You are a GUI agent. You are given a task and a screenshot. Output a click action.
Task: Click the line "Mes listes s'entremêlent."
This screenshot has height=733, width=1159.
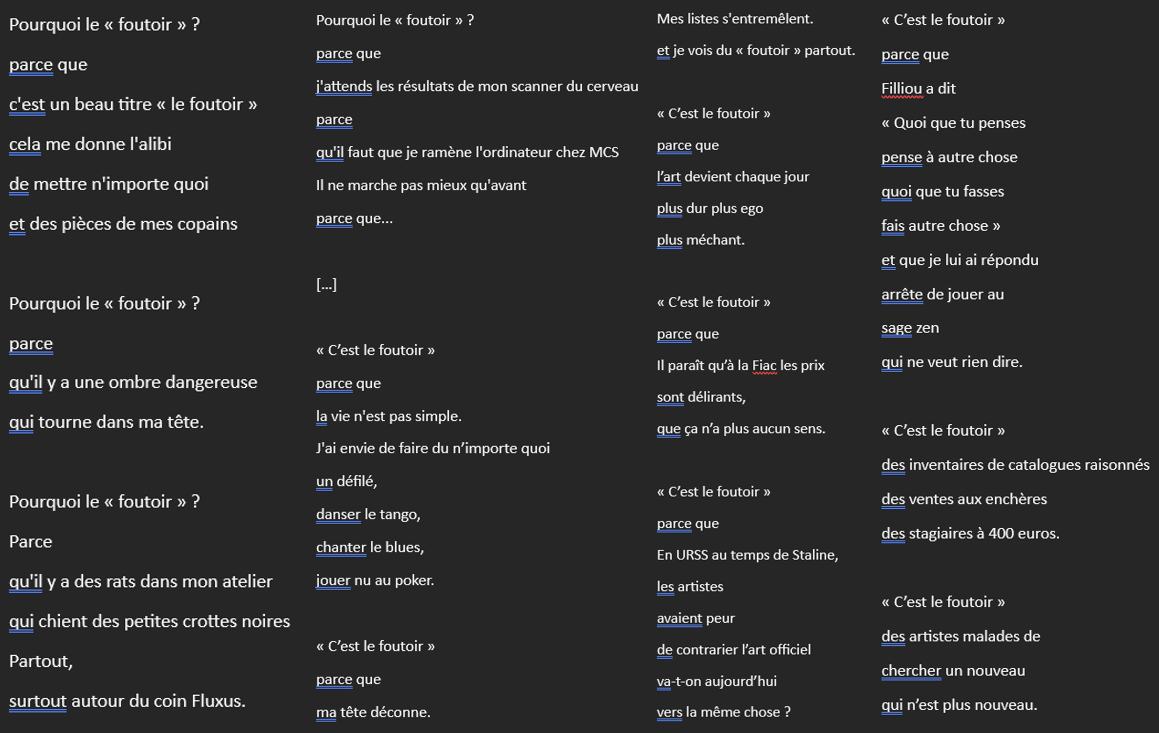(x=735, y=19)
